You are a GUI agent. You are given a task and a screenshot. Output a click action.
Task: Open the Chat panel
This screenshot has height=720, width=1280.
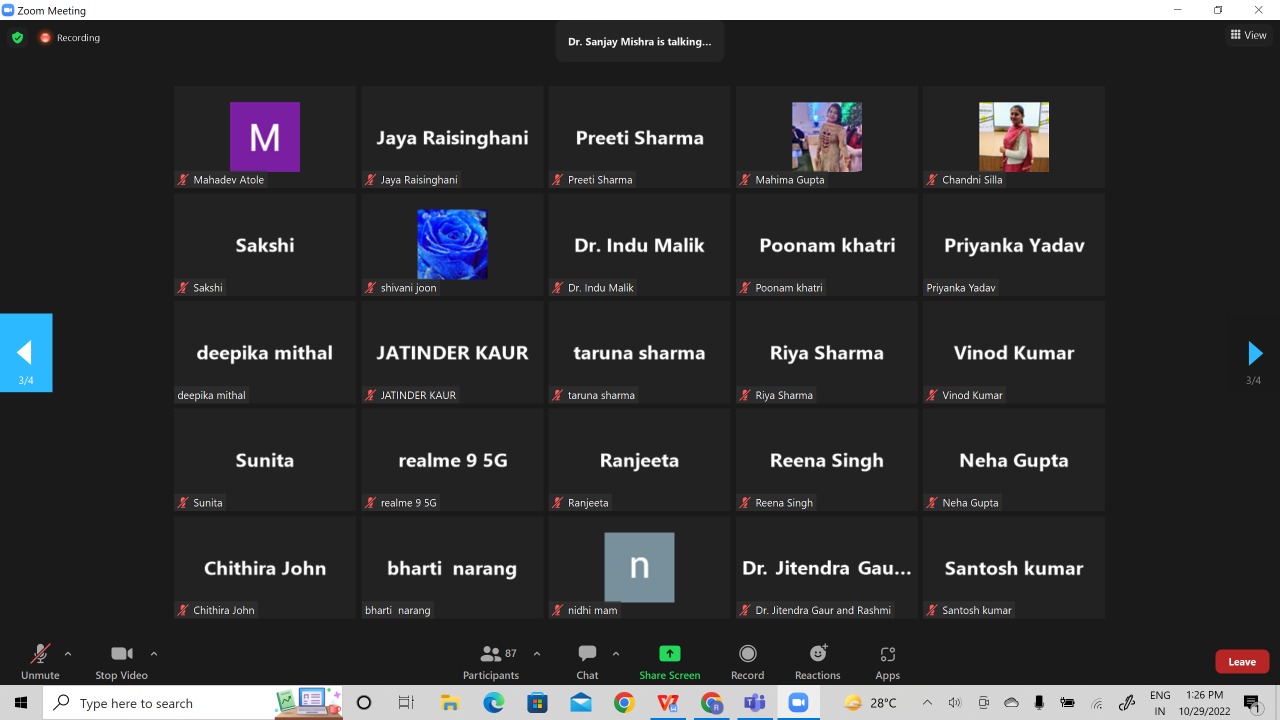pos(587,654)
